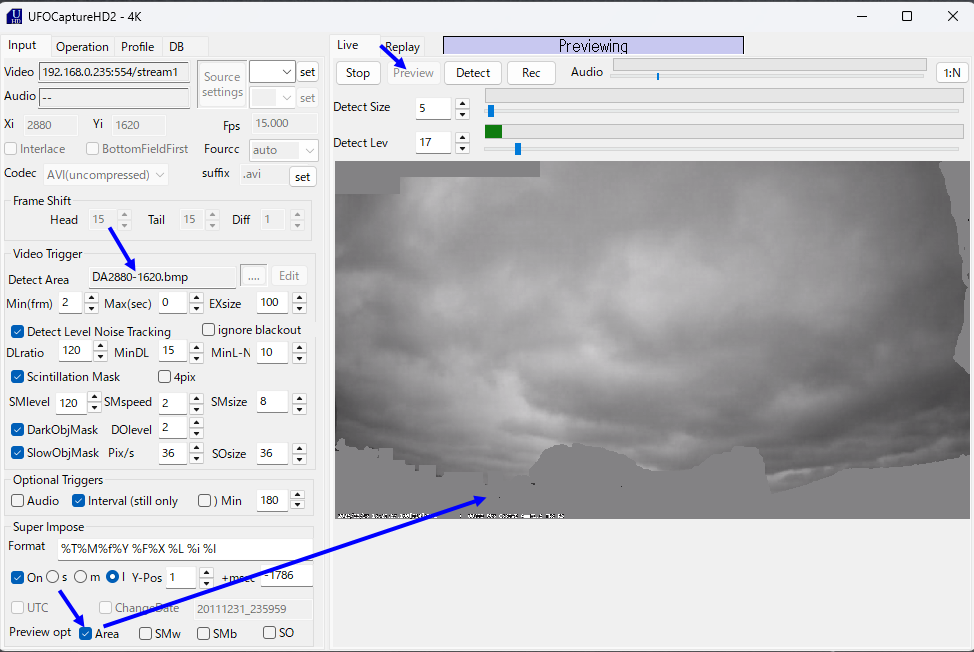Screen dimensions: 974x652
Task: Enable the ignore blackout checkbox
Action: 209,330
